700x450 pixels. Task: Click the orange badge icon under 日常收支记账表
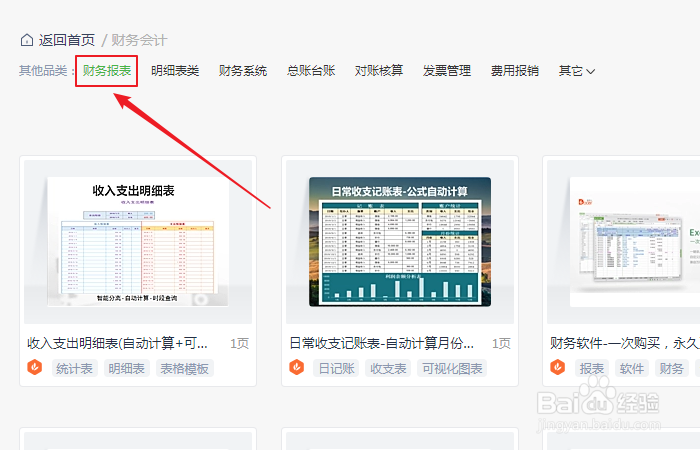pyautogui.click(x=296, y=368)
